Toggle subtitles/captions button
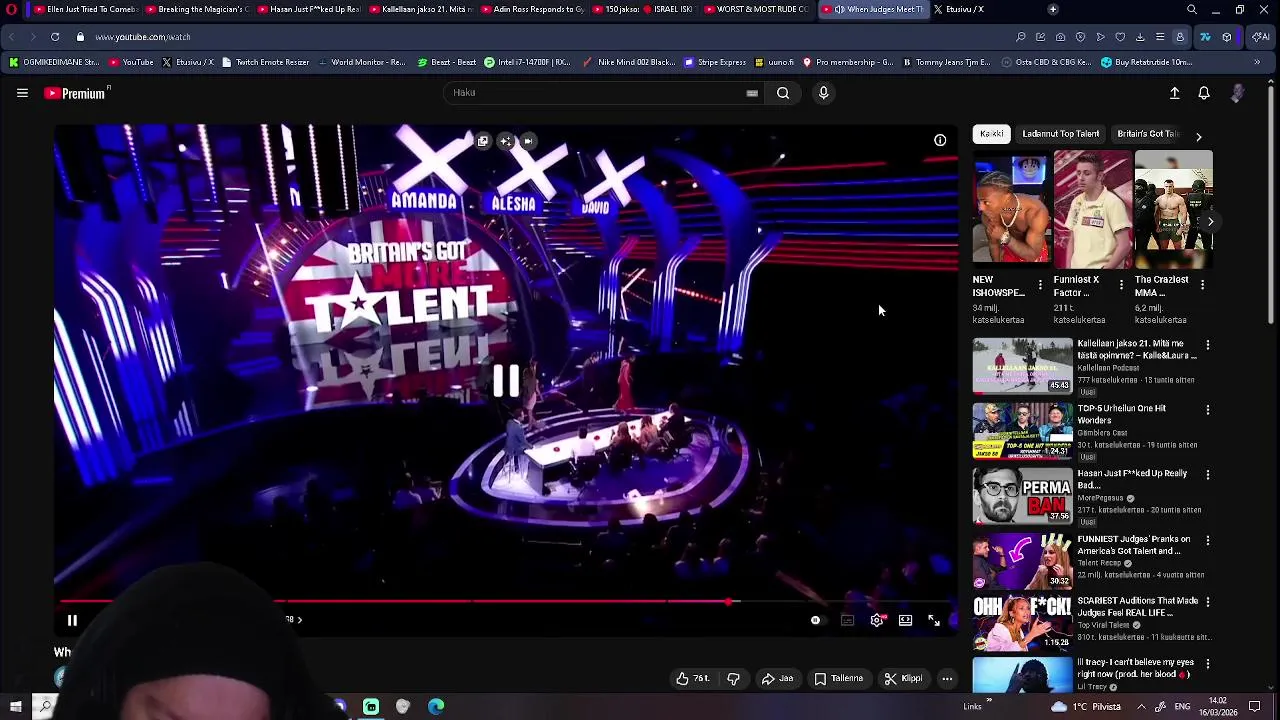The height and width of the screenshot is (720, 1280). [847, 620]
